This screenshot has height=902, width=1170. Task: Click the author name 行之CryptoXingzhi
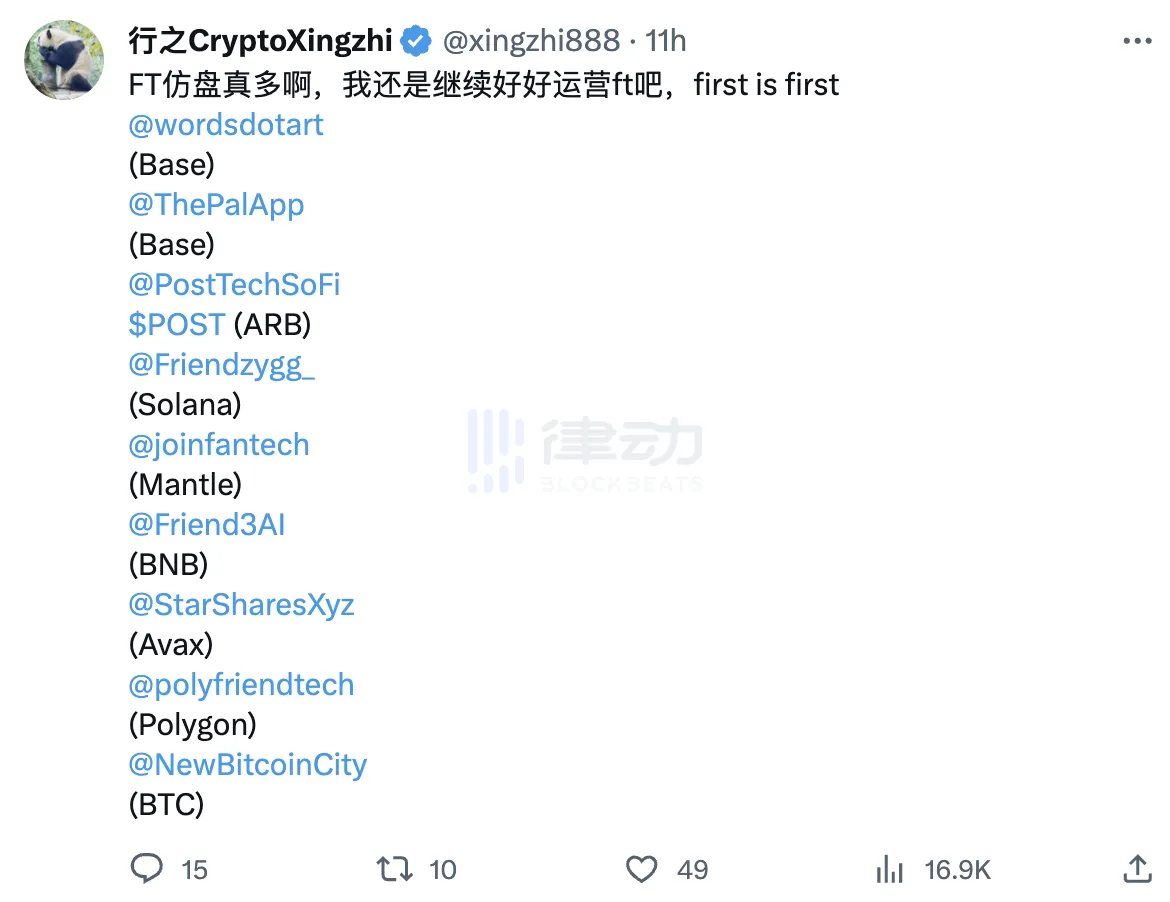click(260, 41)
